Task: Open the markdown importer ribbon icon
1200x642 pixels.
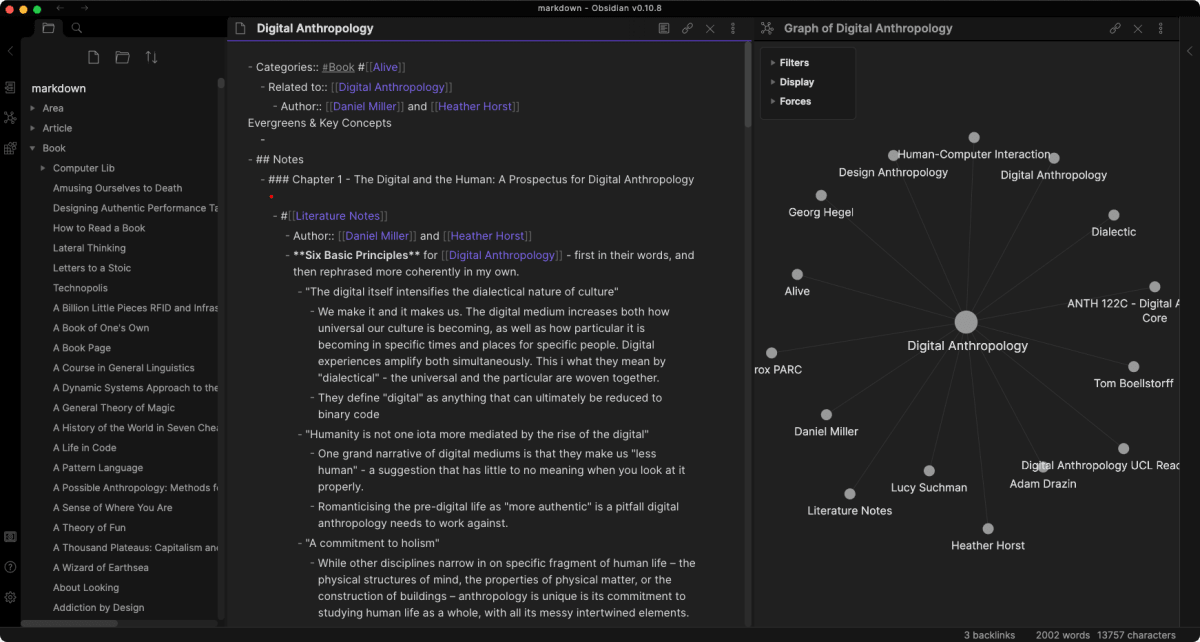Action: coord(10,148)
